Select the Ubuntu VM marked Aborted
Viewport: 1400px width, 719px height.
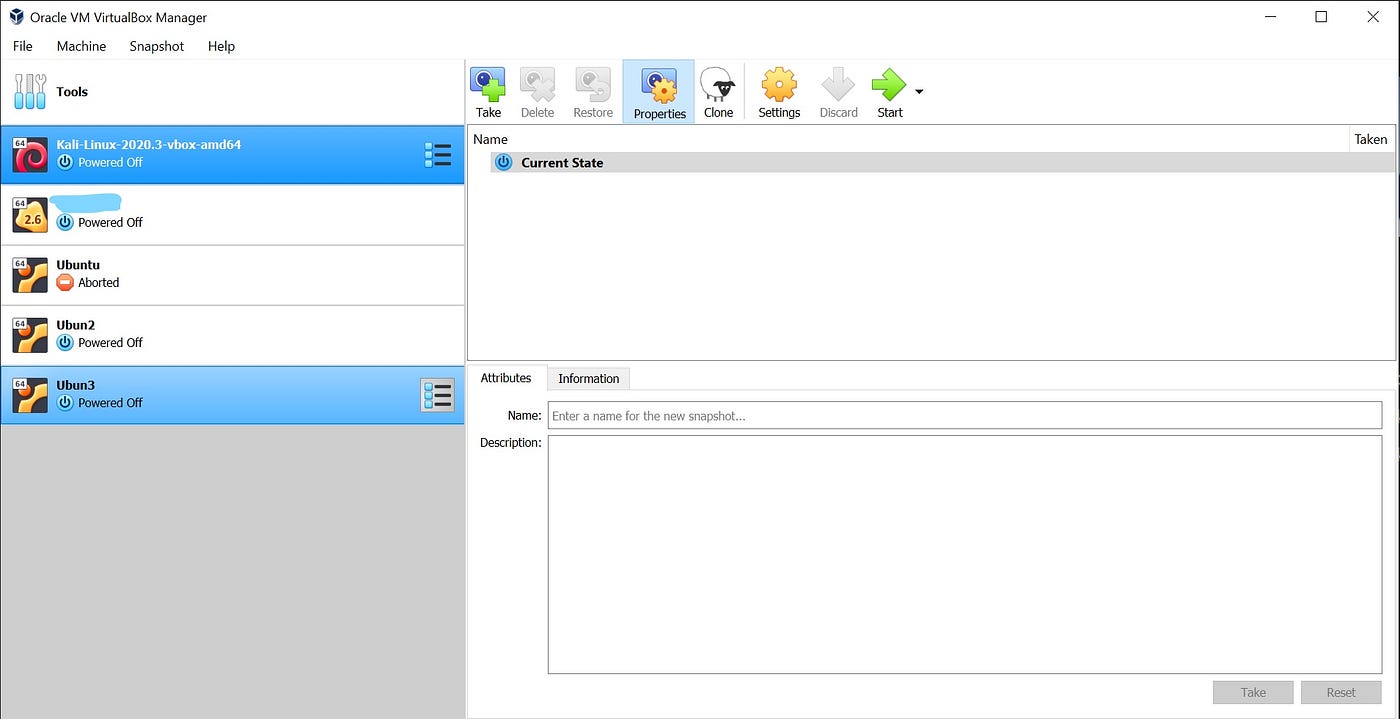click(232, 275)
